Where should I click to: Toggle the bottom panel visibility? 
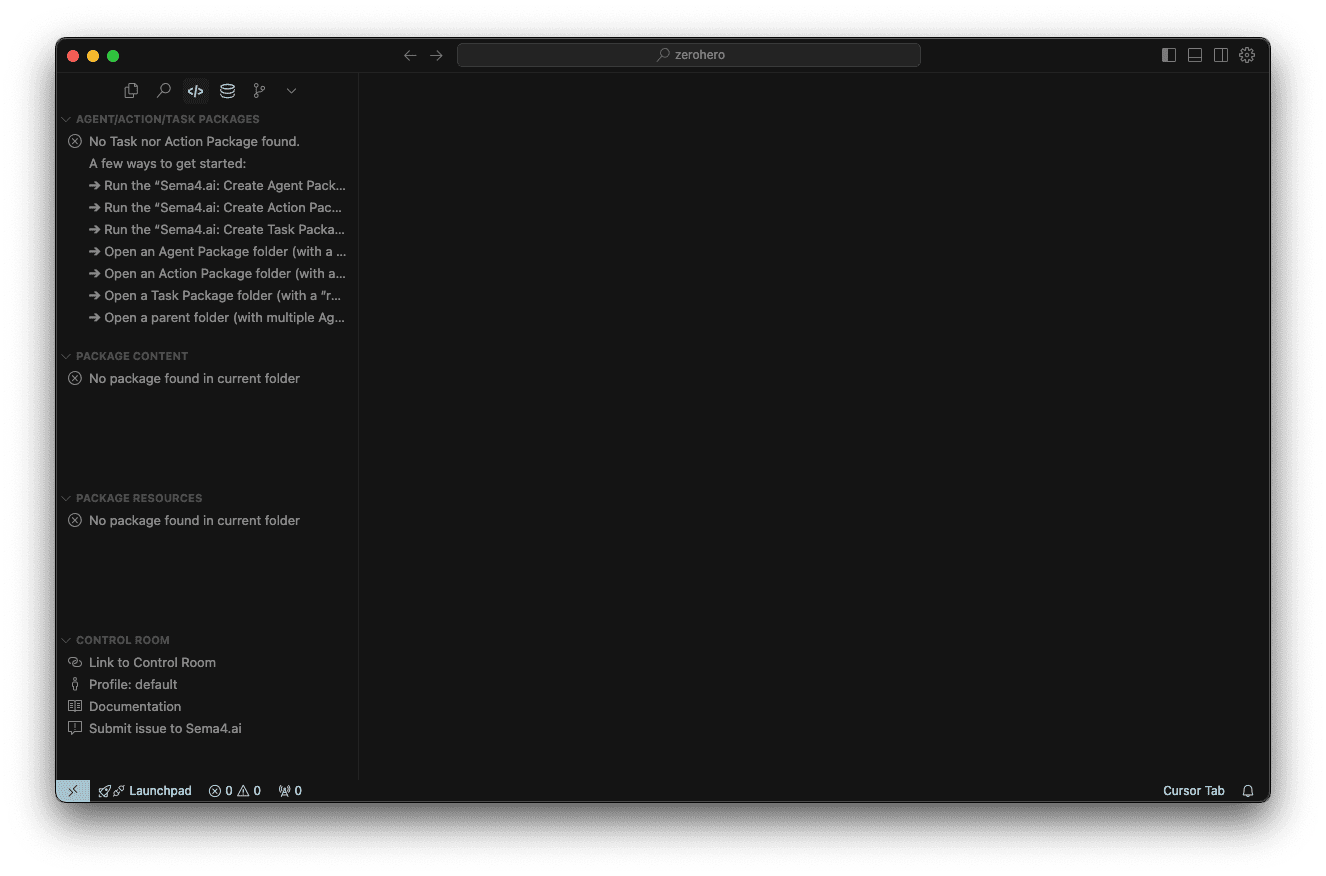1194,55
